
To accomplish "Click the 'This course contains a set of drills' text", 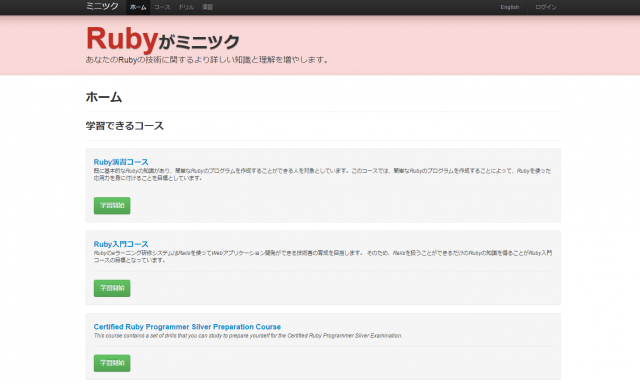I will point(248,335).
